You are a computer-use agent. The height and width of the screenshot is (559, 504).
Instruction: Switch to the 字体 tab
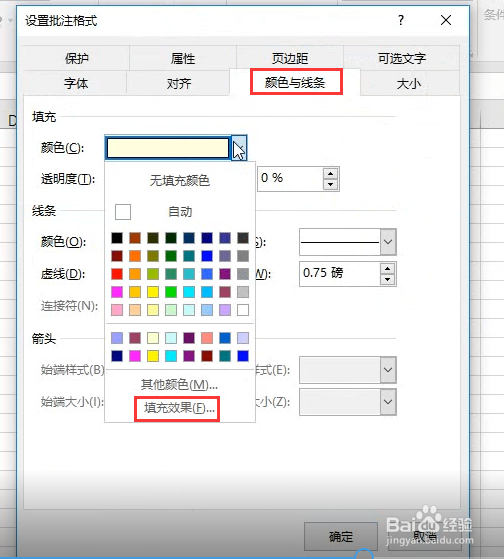point(76,83)
